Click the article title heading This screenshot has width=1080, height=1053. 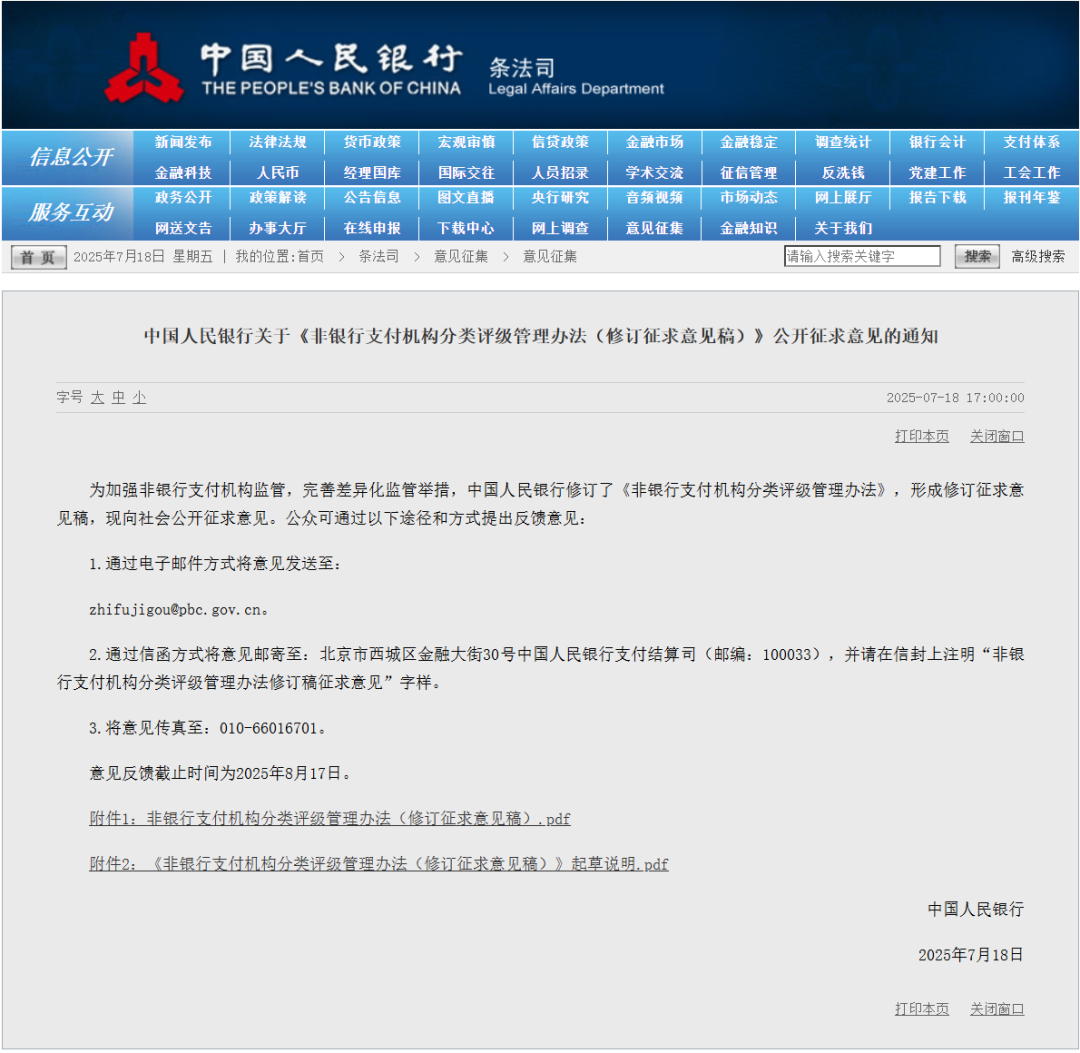point(541,336)
